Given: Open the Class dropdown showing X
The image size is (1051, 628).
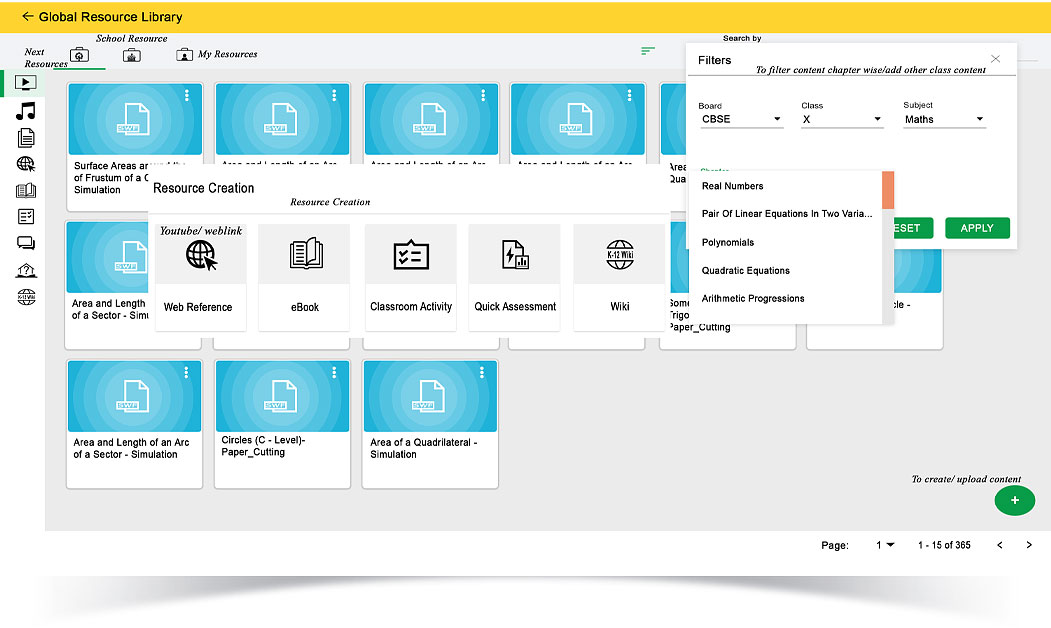Looking at the screenshot, I should (842, 119).
